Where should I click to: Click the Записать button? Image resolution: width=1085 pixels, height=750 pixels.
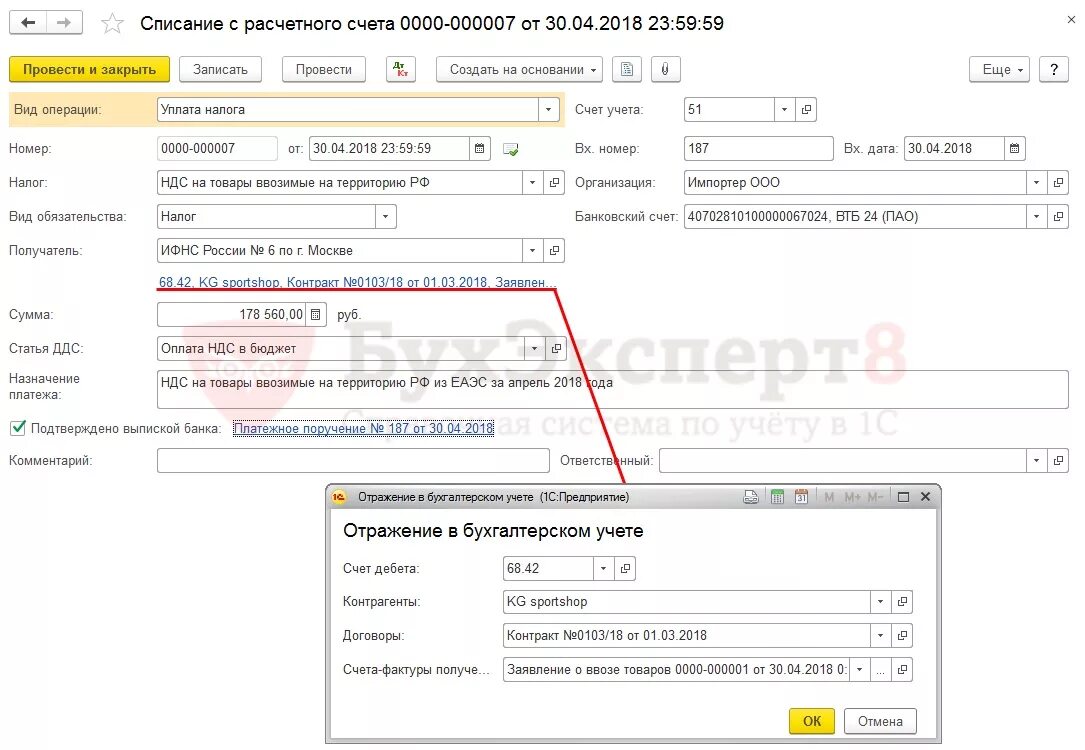[220, 69]
